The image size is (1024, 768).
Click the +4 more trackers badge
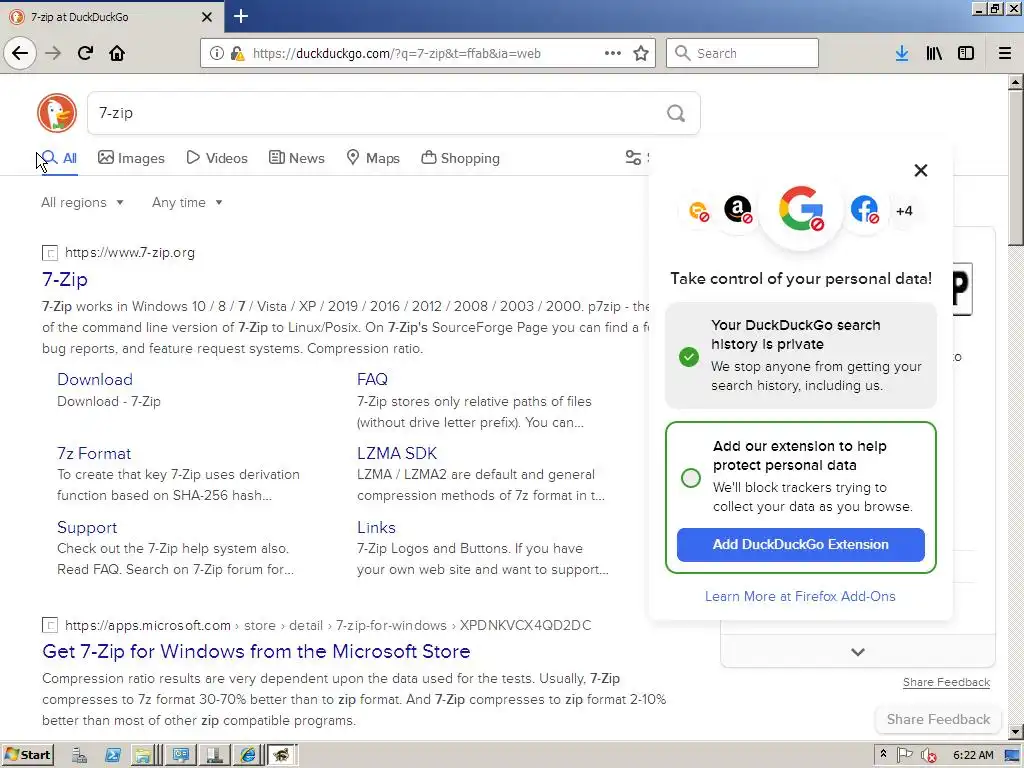(x=904, y=211)
